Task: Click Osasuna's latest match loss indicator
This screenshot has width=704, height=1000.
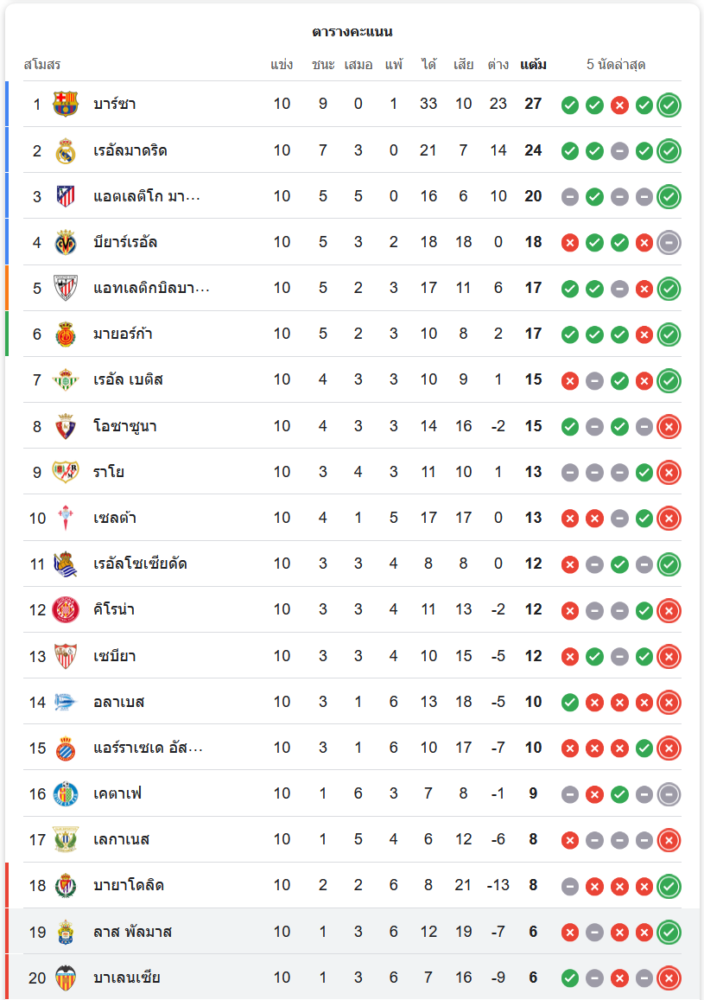Action: 669,426
